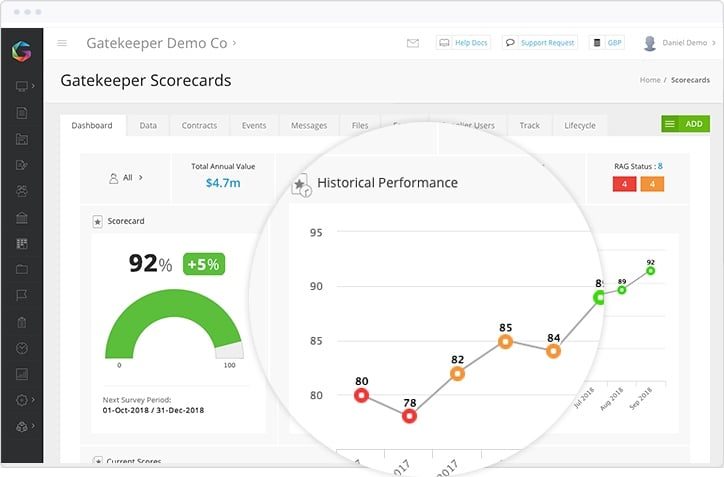The image size is (724, 477).
Task: Select the orange data point labeled 84
Action: point(554,351)
